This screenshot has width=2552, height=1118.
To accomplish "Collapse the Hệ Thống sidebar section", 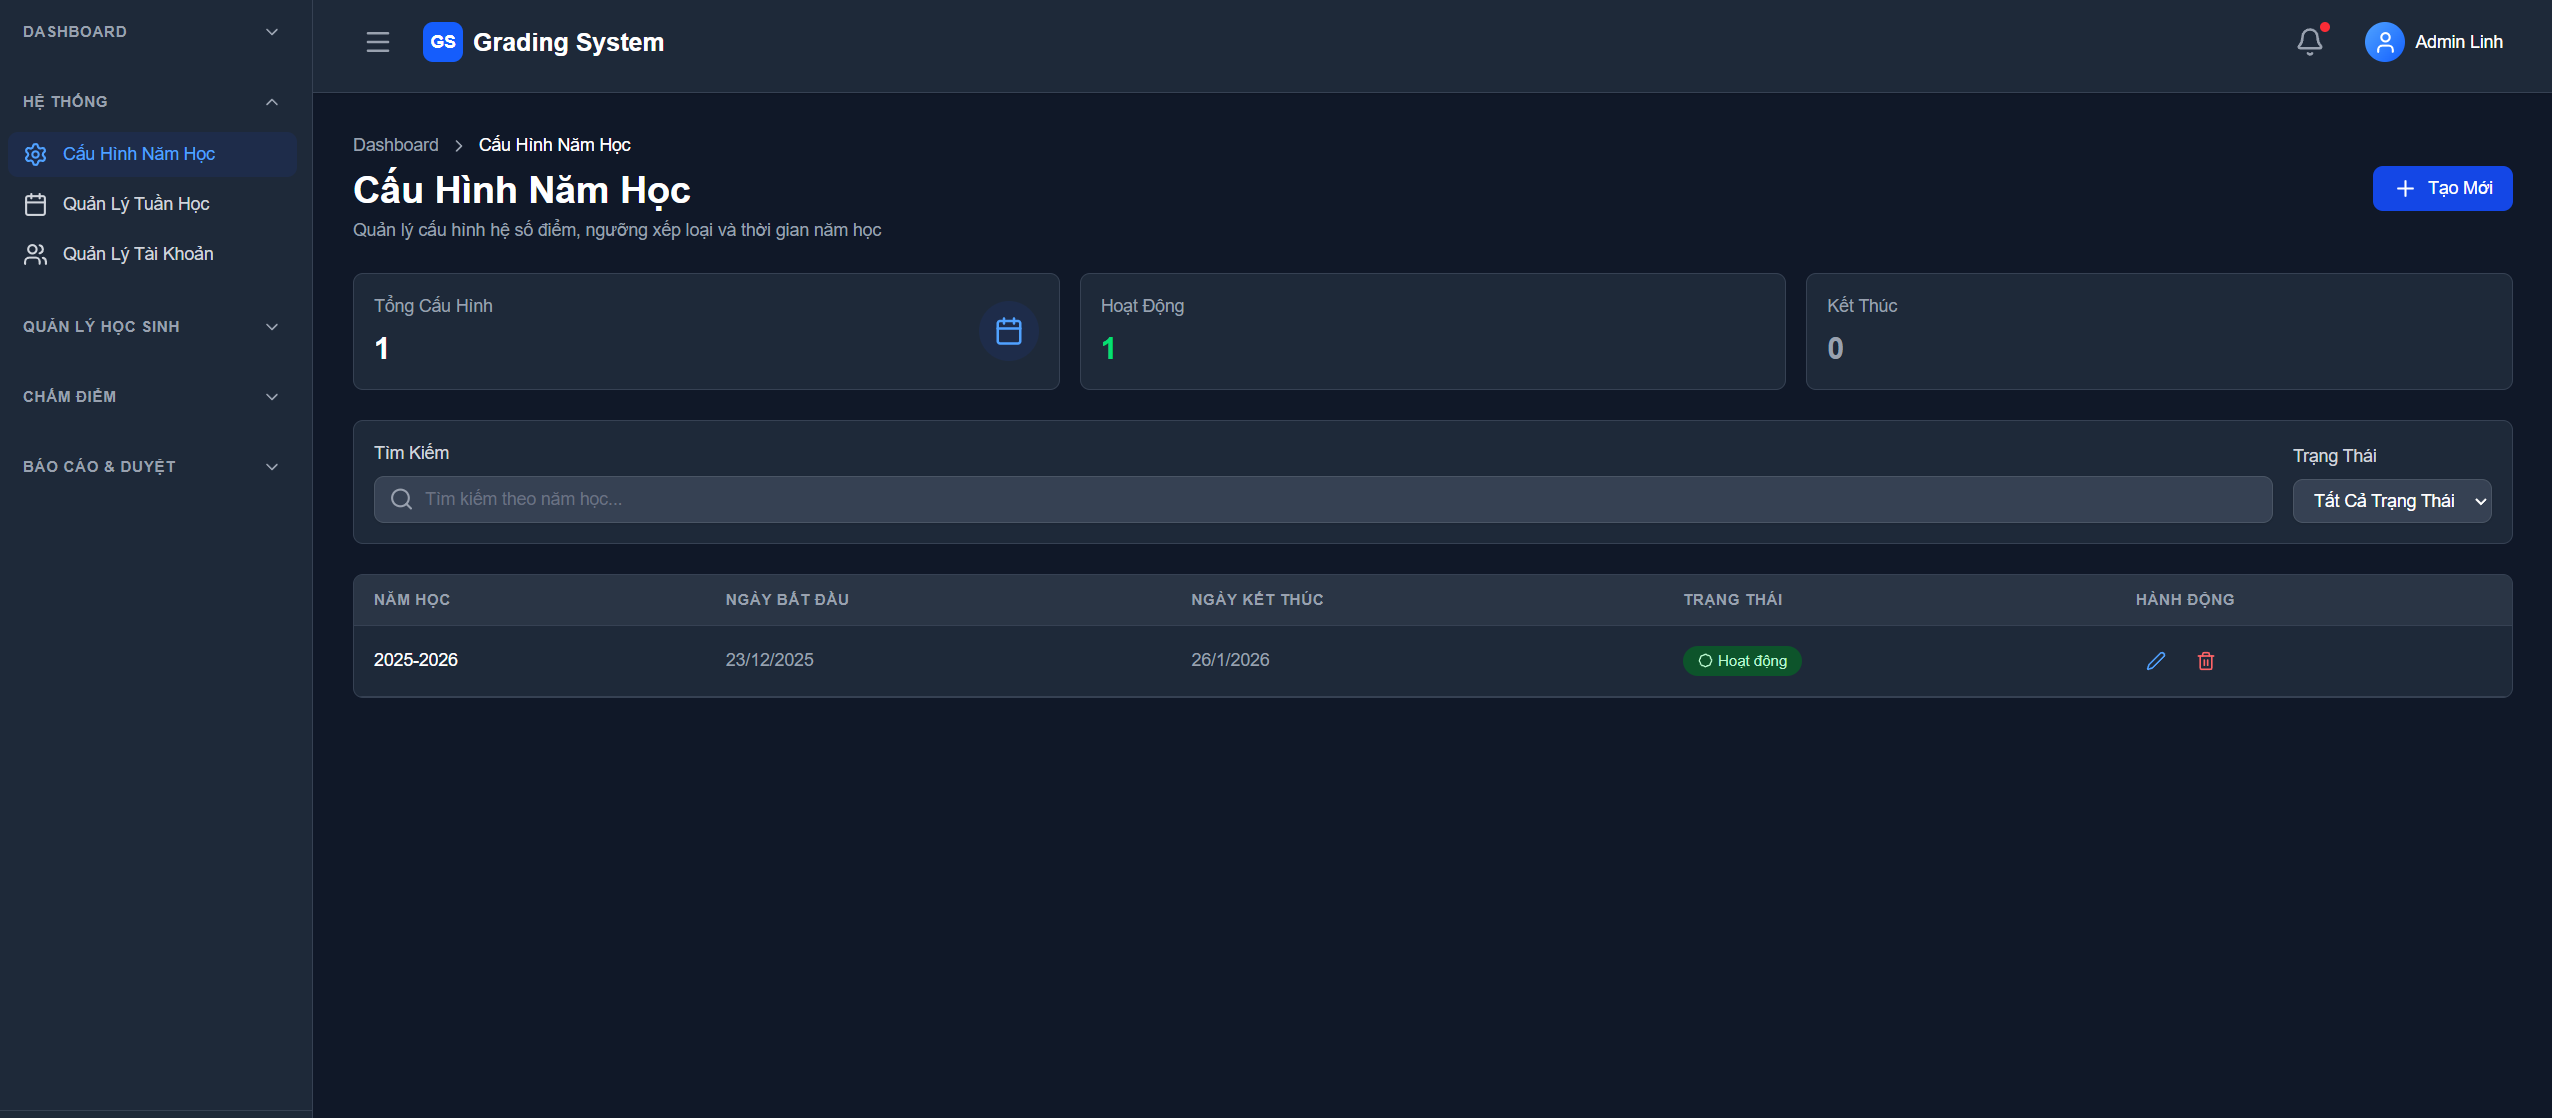I will [x=271, y=102].
